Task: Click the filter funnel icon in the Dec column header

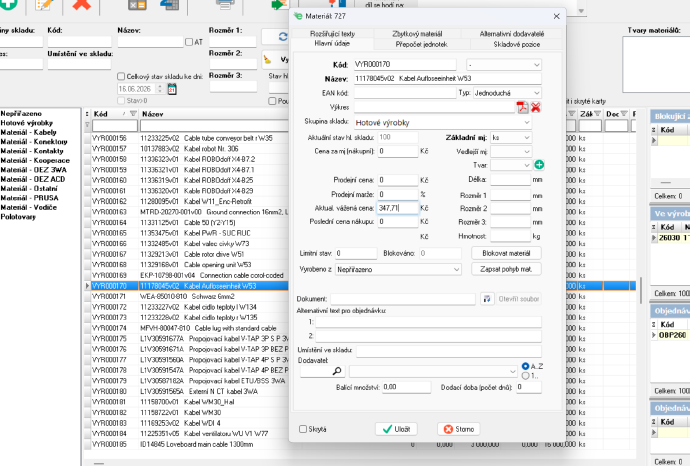Action: (624, 114)
